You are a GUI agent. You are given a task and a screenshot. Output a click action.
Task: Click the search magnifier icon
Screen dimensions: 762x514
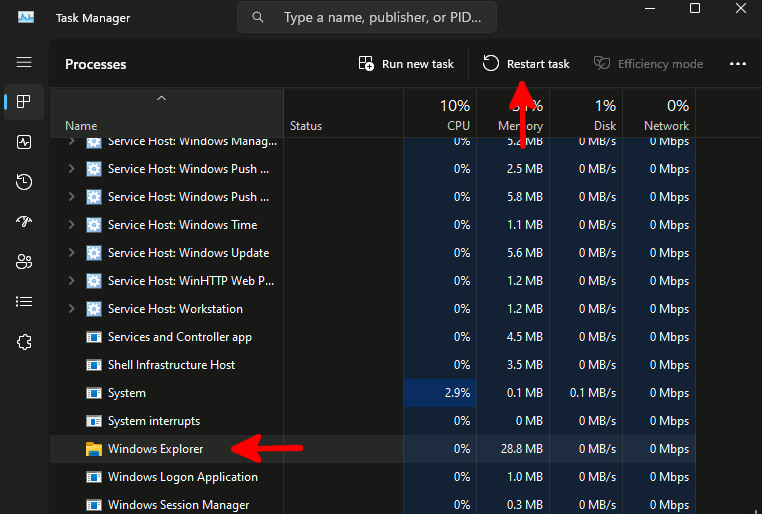pos(258,17)
